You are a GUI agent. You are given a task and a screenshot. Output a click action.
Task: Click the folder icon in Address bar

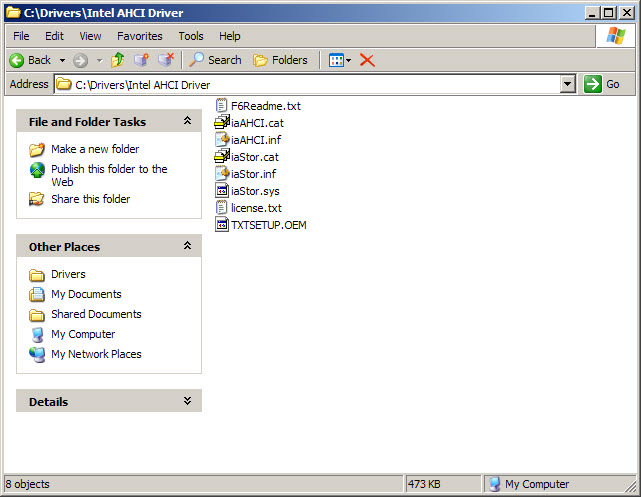point(63,84)
